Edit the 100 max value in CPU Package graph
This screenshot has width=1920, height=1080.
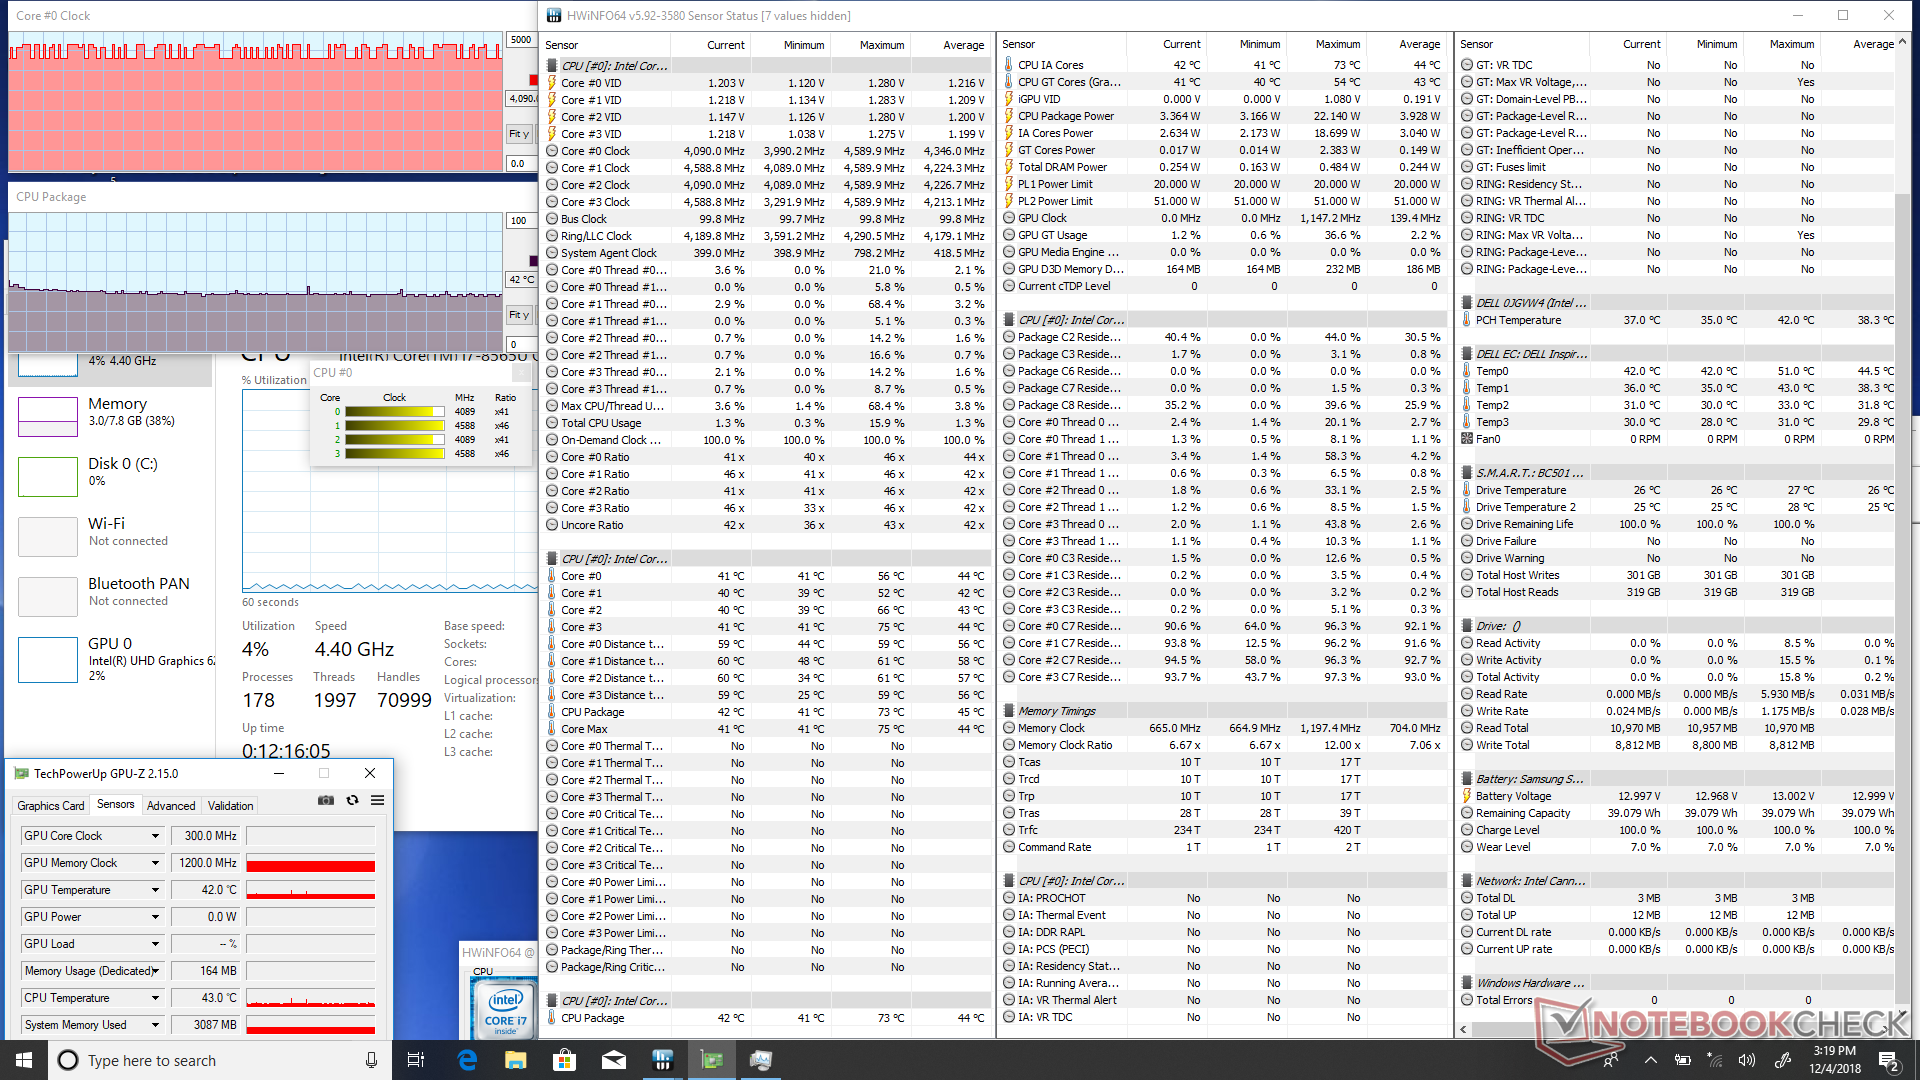pos(521,221)
